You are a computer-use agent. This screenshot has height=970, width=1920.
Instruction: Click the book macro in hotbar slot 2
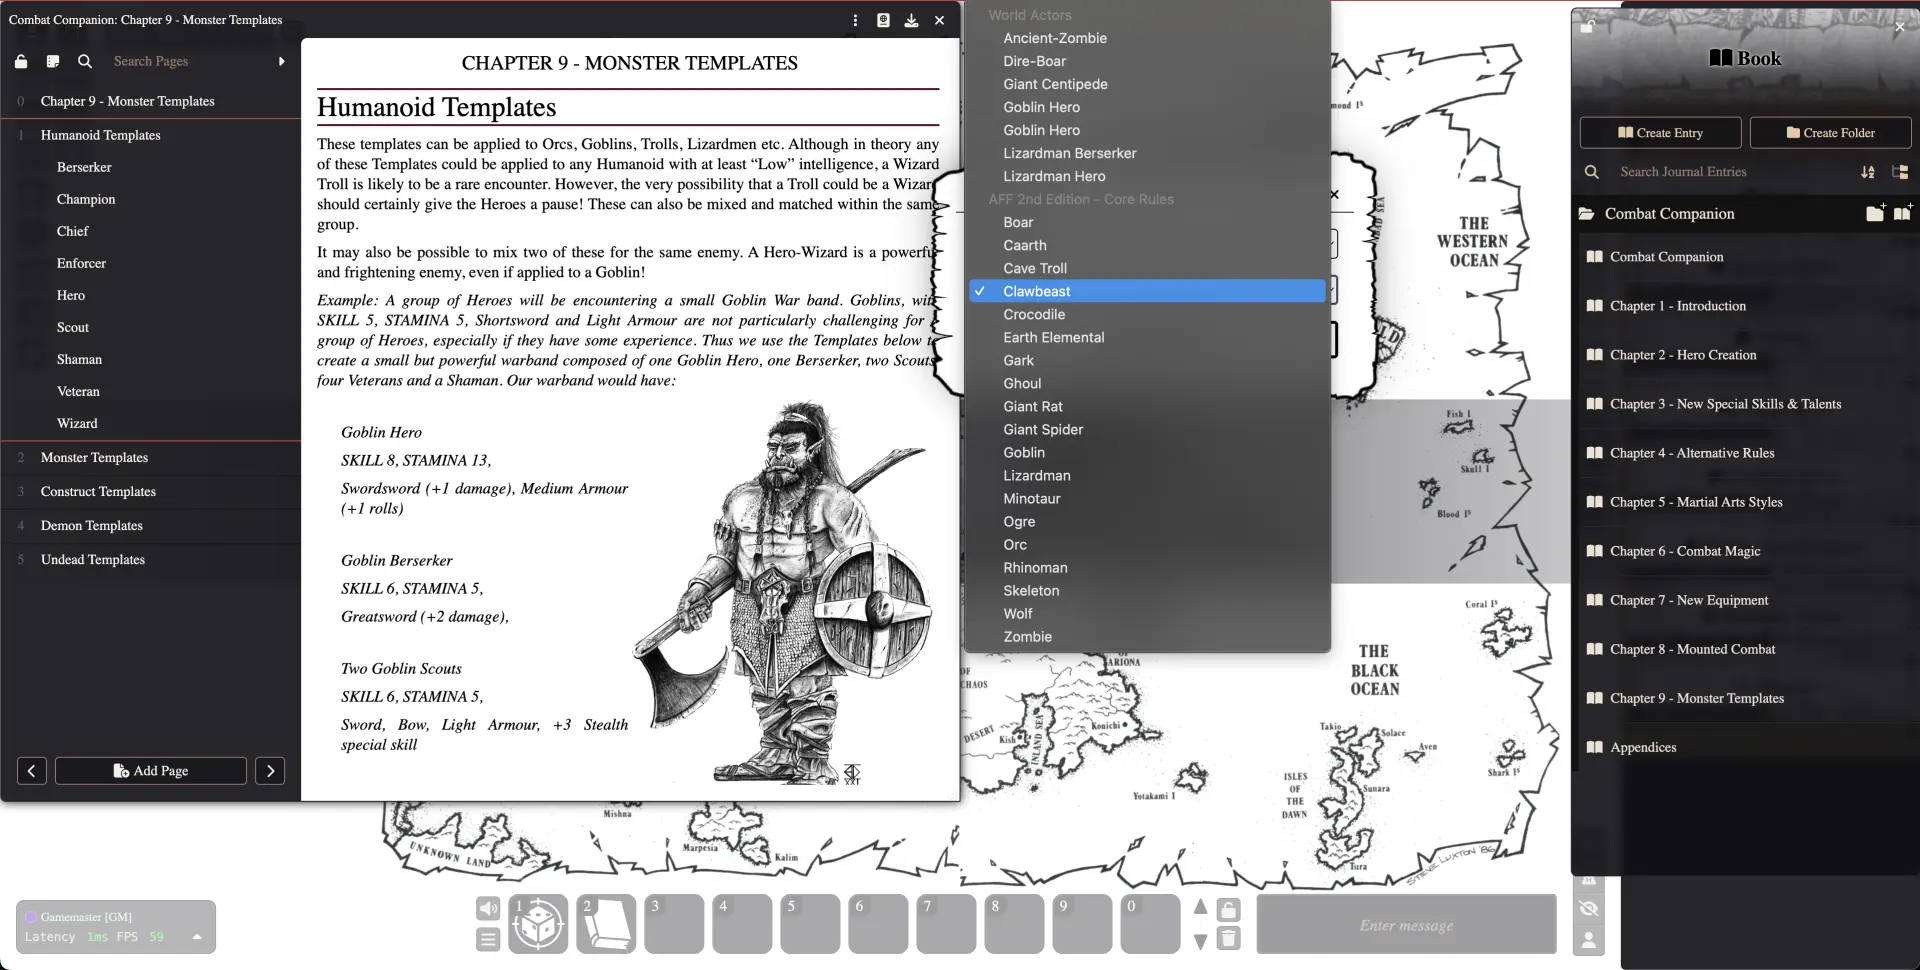tap(606, 923)
